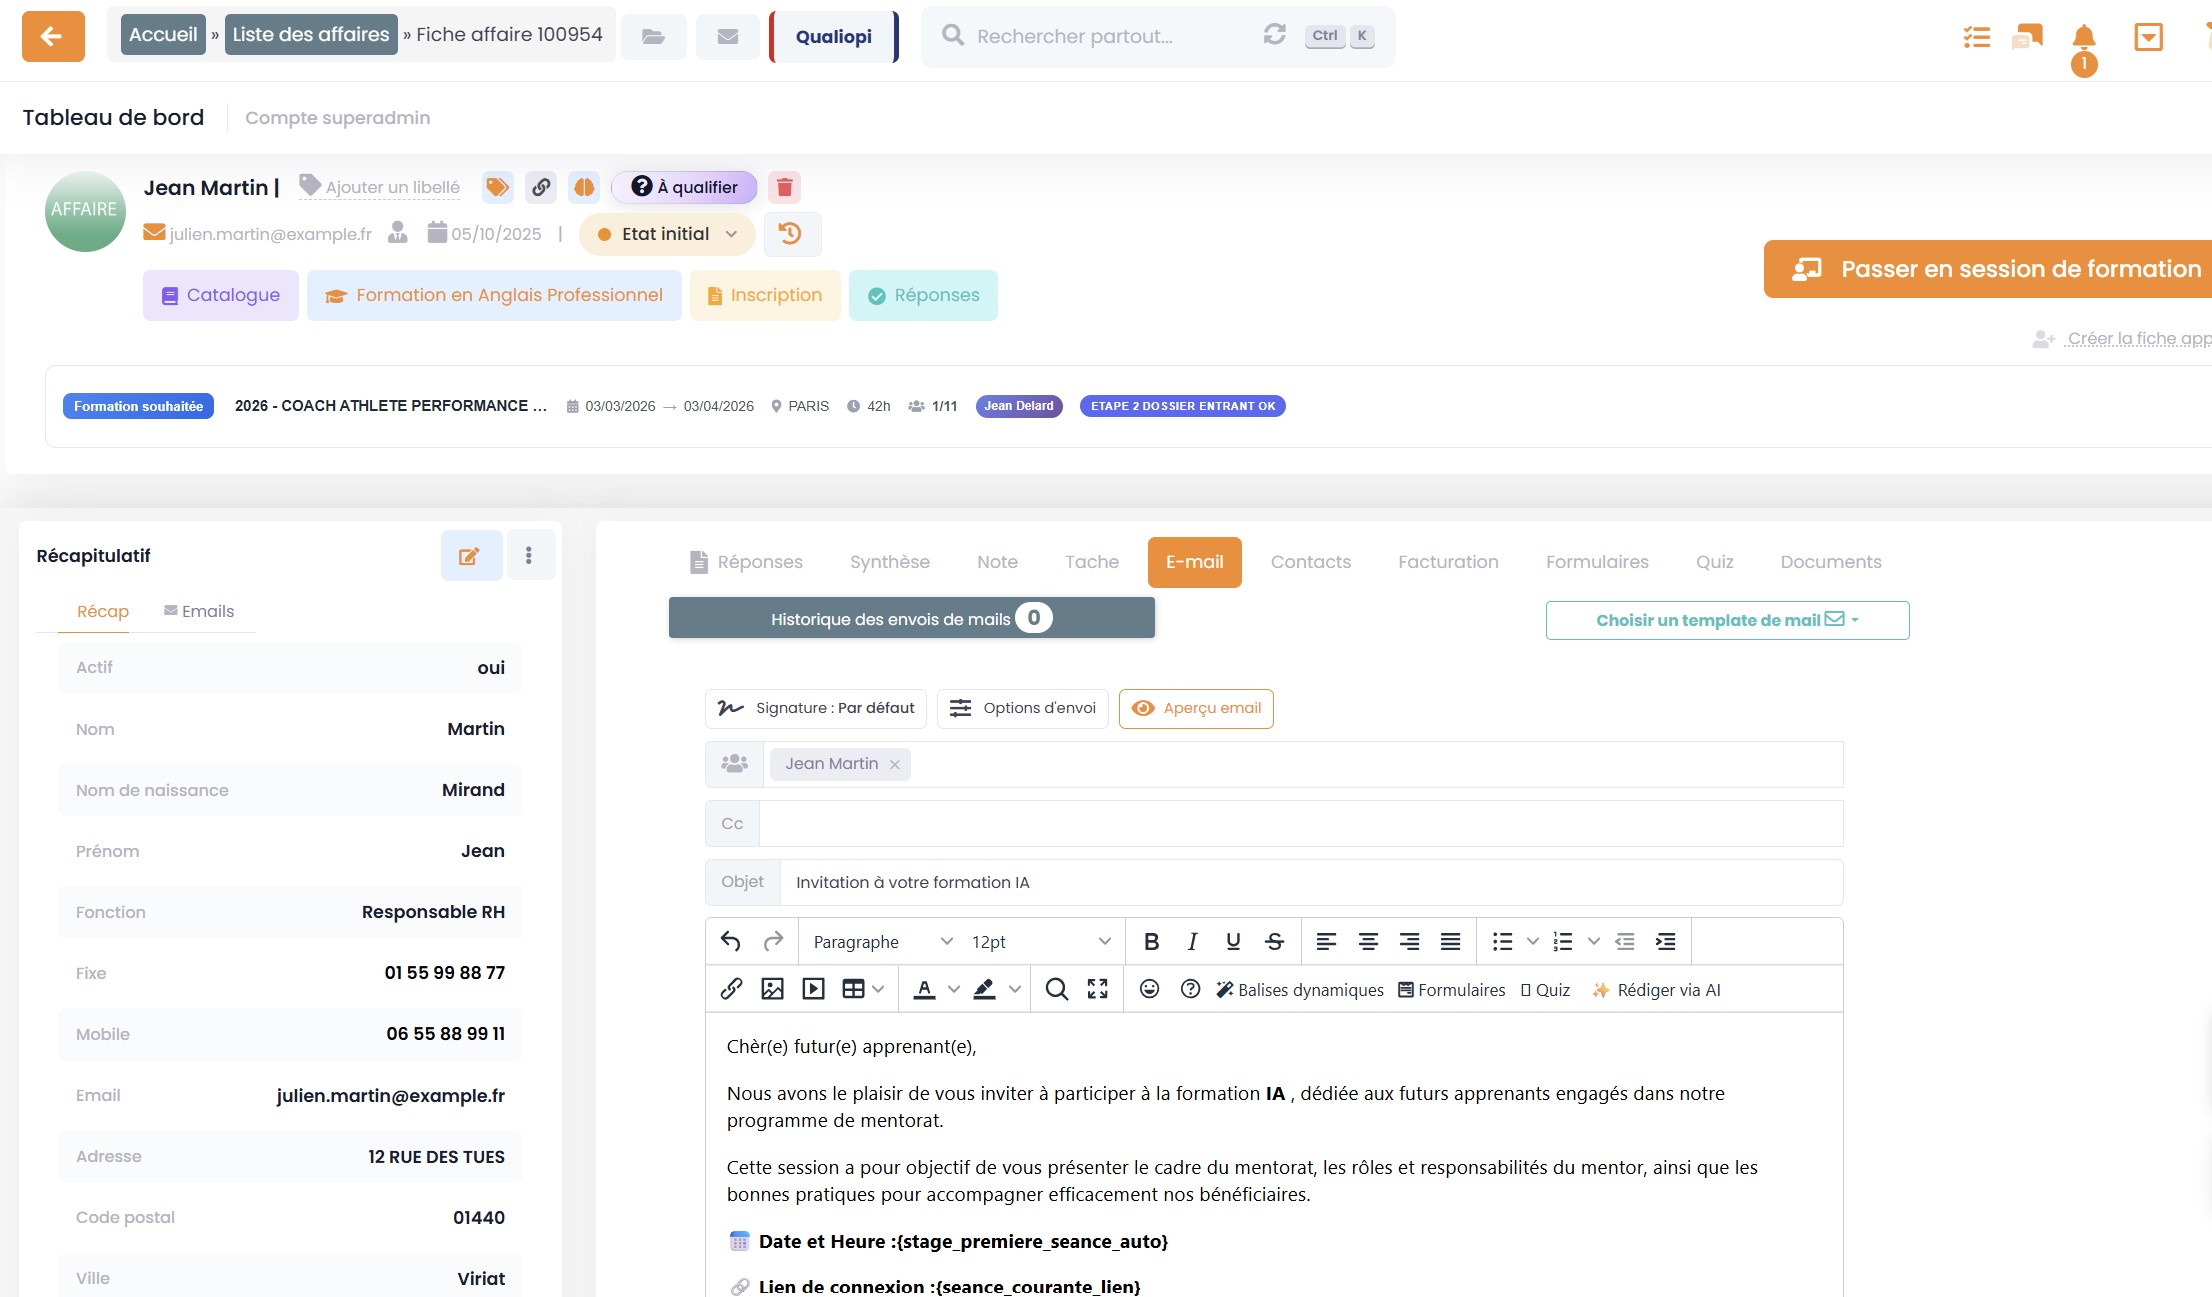Redo edit in email editor
This screenshot has width=2212, height=1297.
773,942
